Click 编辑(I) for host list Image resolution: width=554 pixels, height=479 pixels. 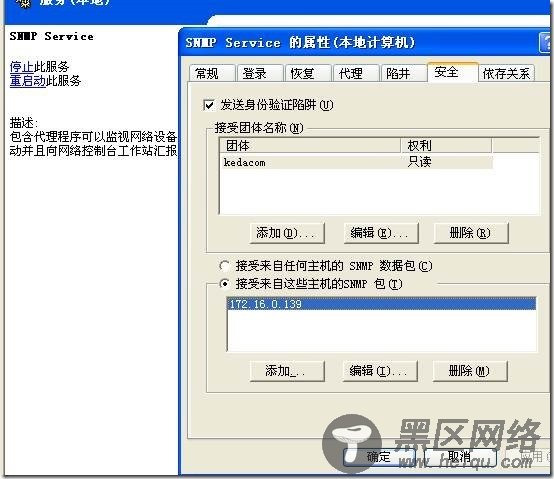point(380,371)
